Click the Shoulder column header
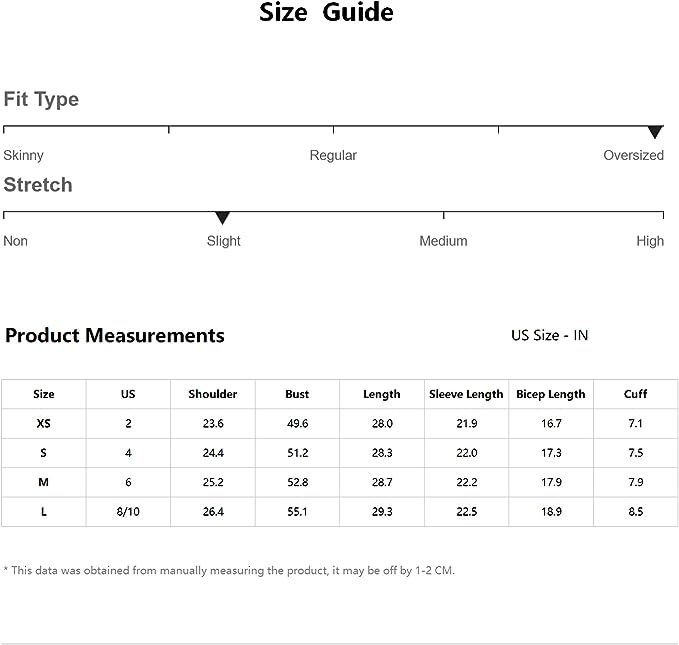 coord(213,395)
